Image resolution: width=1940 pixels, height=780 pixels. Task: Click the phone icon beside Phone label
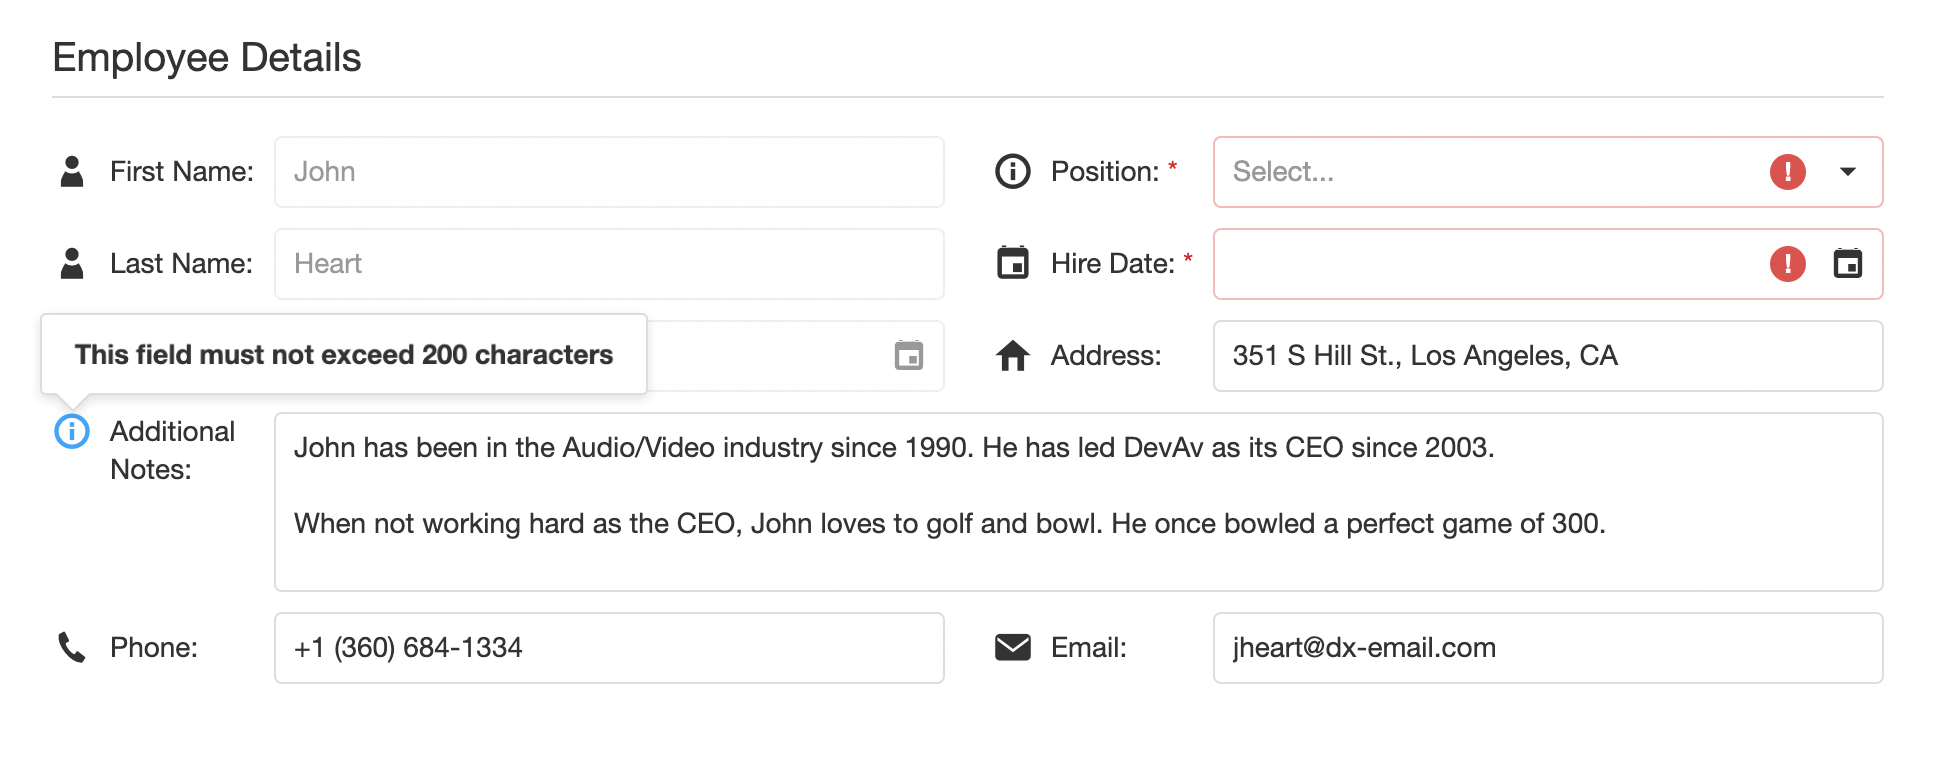point(72,648)
